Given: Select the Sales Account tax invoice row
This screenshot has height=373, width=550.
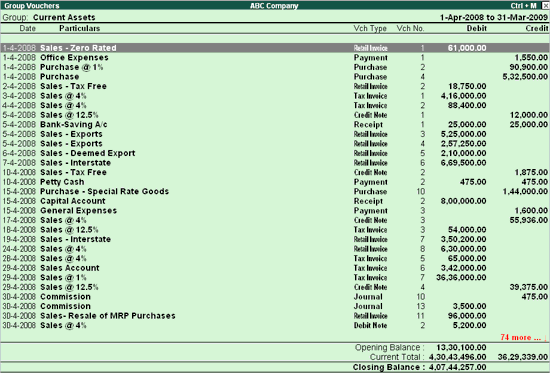Looking at the screenshot, I should click(275, 268).
